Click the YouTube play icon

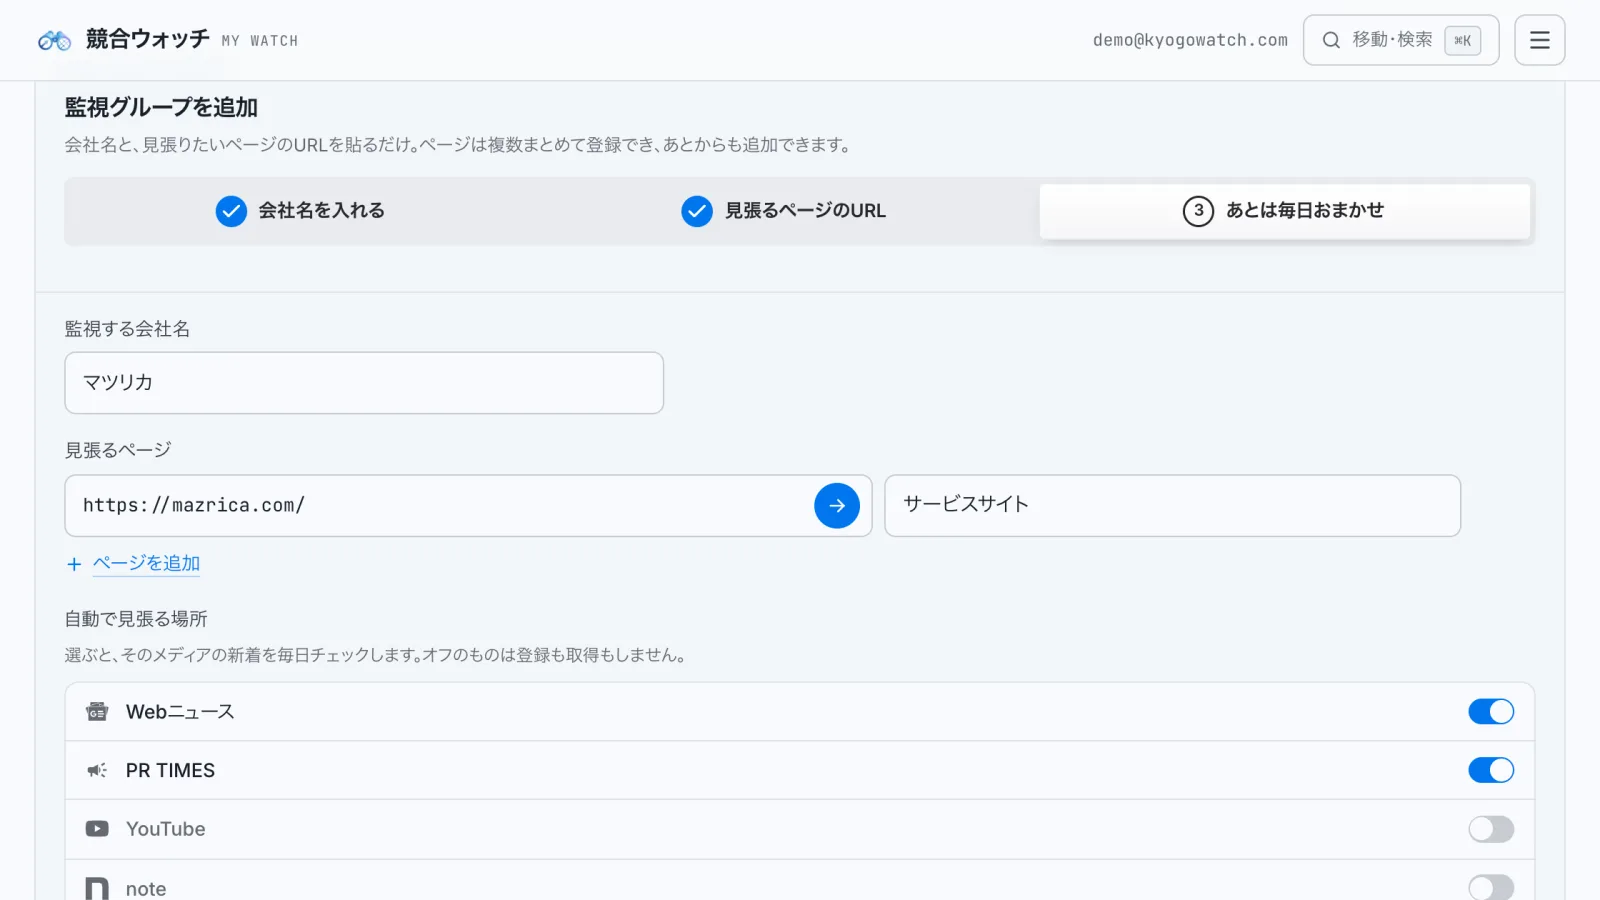coord(97,829)
